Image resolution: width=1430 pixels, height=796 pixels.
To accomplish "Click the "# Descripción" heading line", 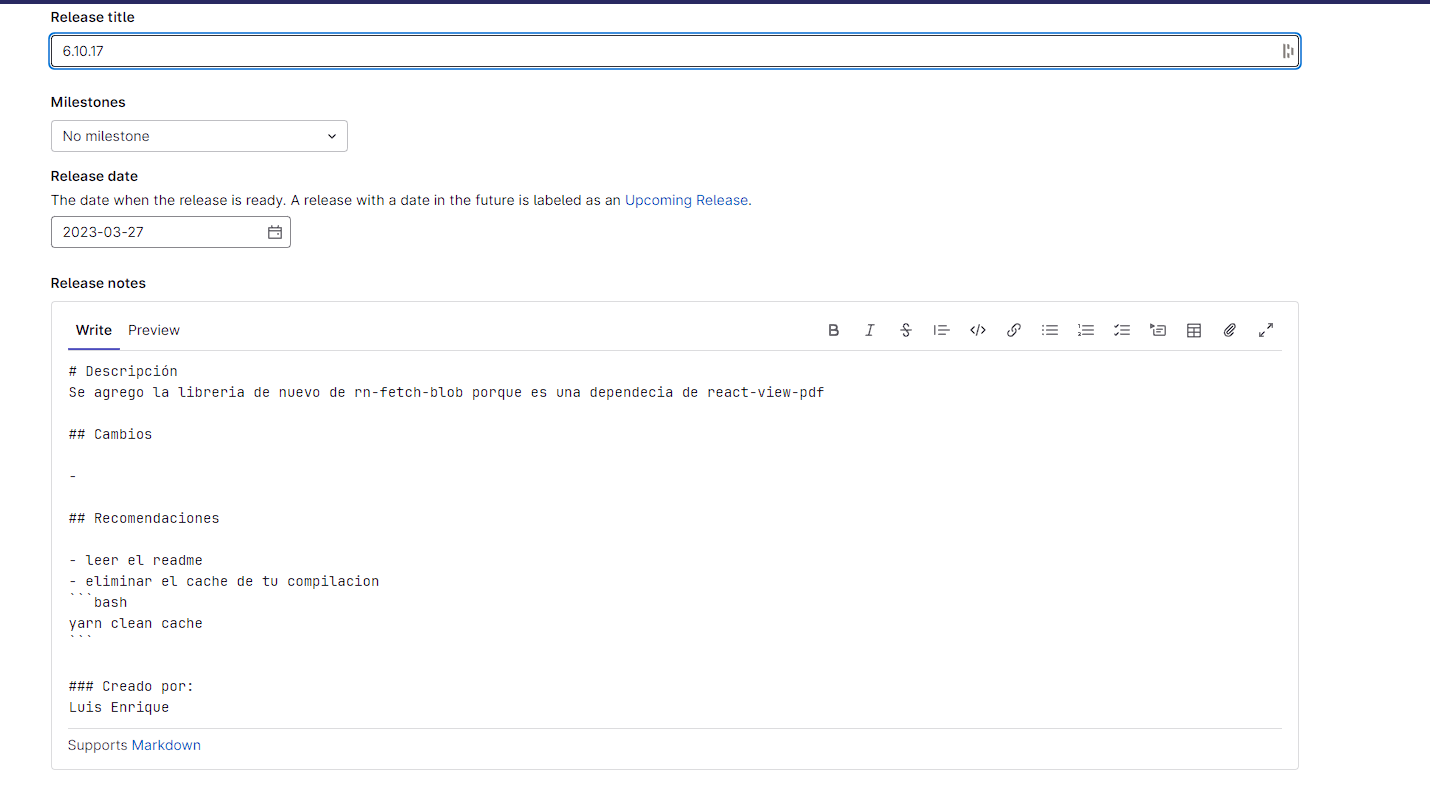I will coord(123,371).
